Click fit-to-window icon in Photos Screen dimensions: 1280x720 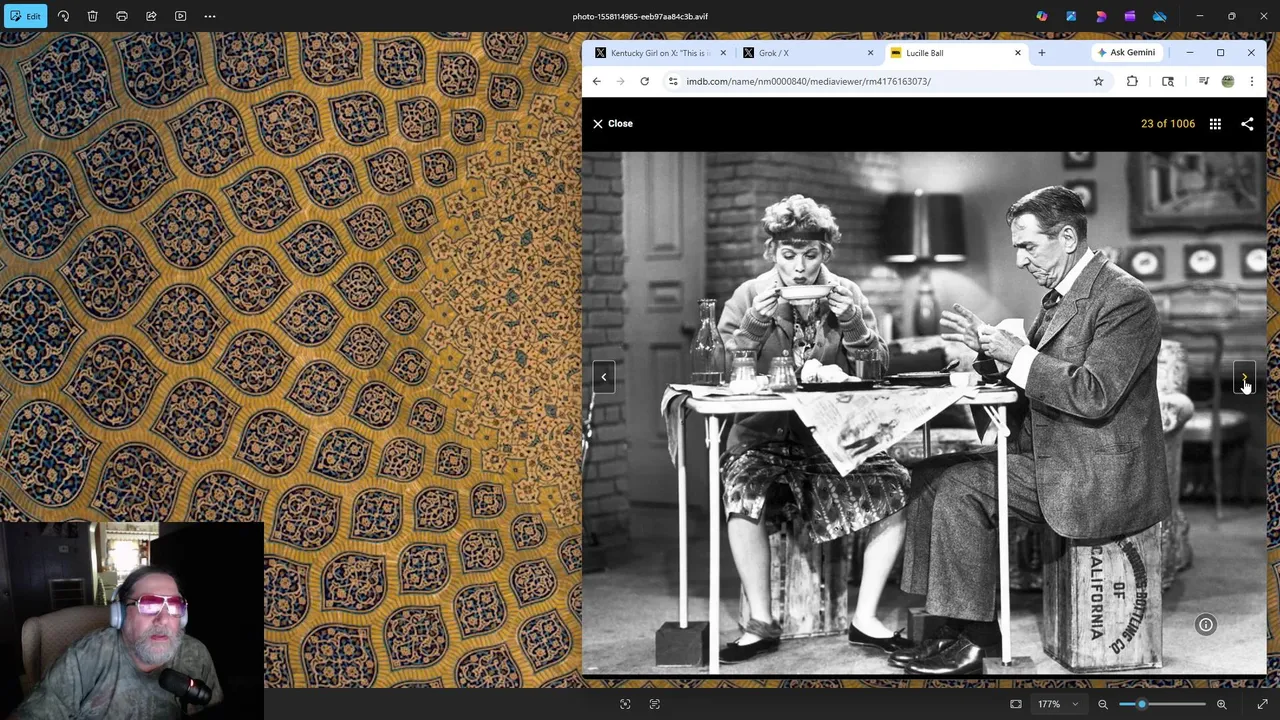(x=1016, y=704)
